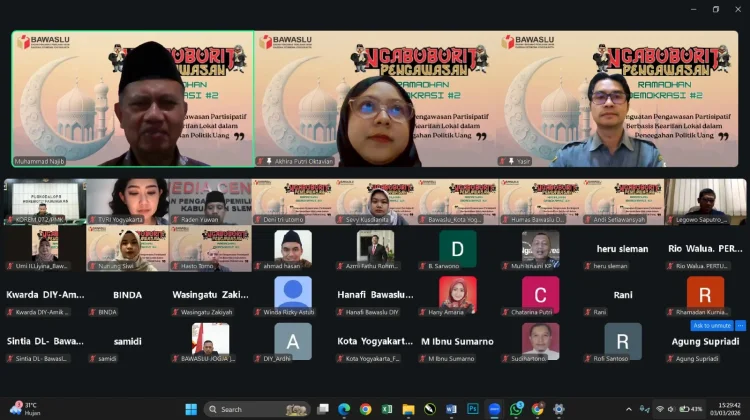Click the black and yellow round taskbar icon
Image resolution: width=750 pixels, height=420 pixels.
point(430,409)
